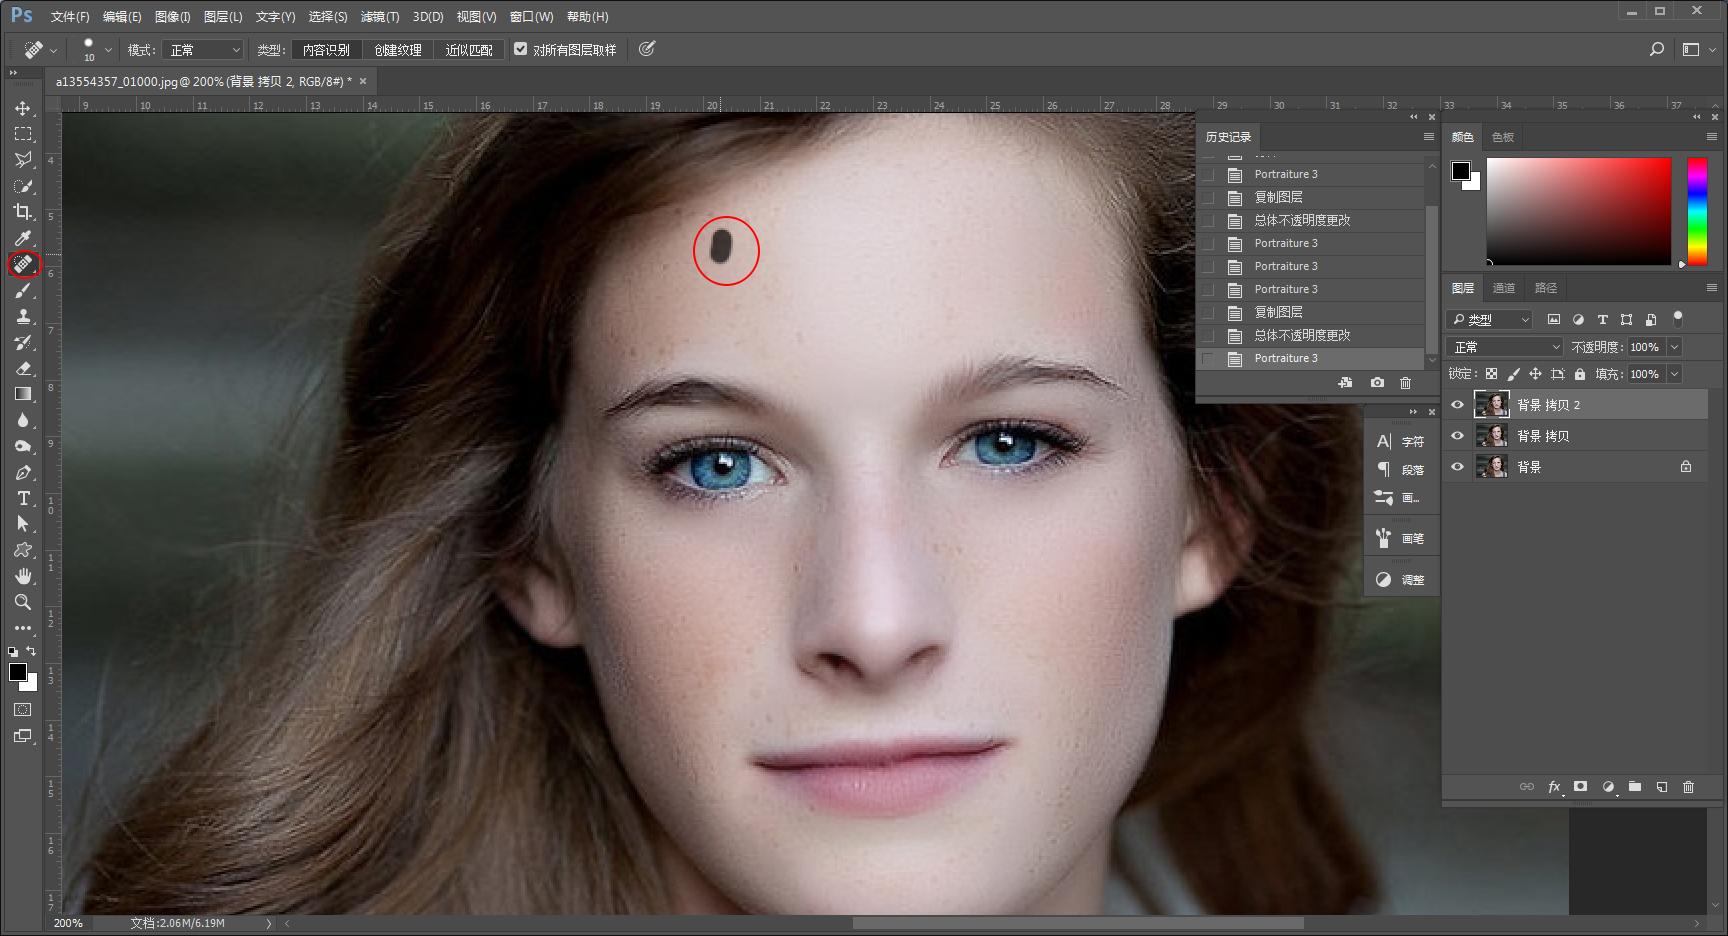Hide the 背景 拷贝 layer
This screenshot has height=936, width=1728.
(x=1457, y=436)
